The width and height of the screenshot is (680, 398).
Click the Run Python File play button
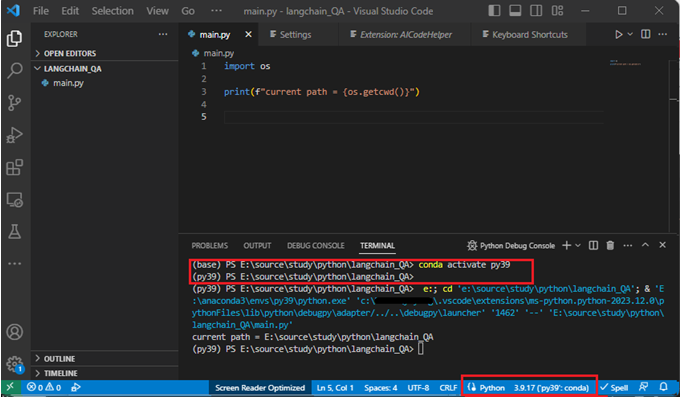tap(618, 34)
